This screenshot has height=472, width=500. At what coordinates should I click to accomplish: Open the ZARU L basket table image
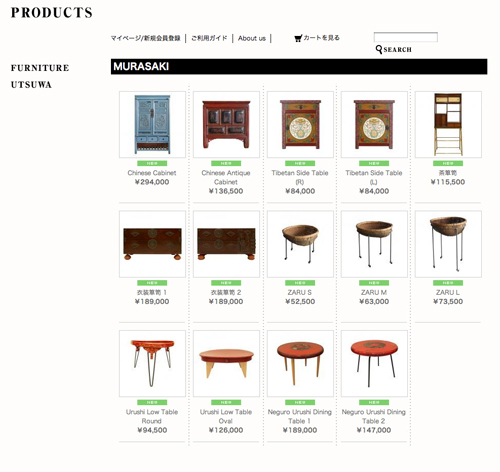pos(448,244)
